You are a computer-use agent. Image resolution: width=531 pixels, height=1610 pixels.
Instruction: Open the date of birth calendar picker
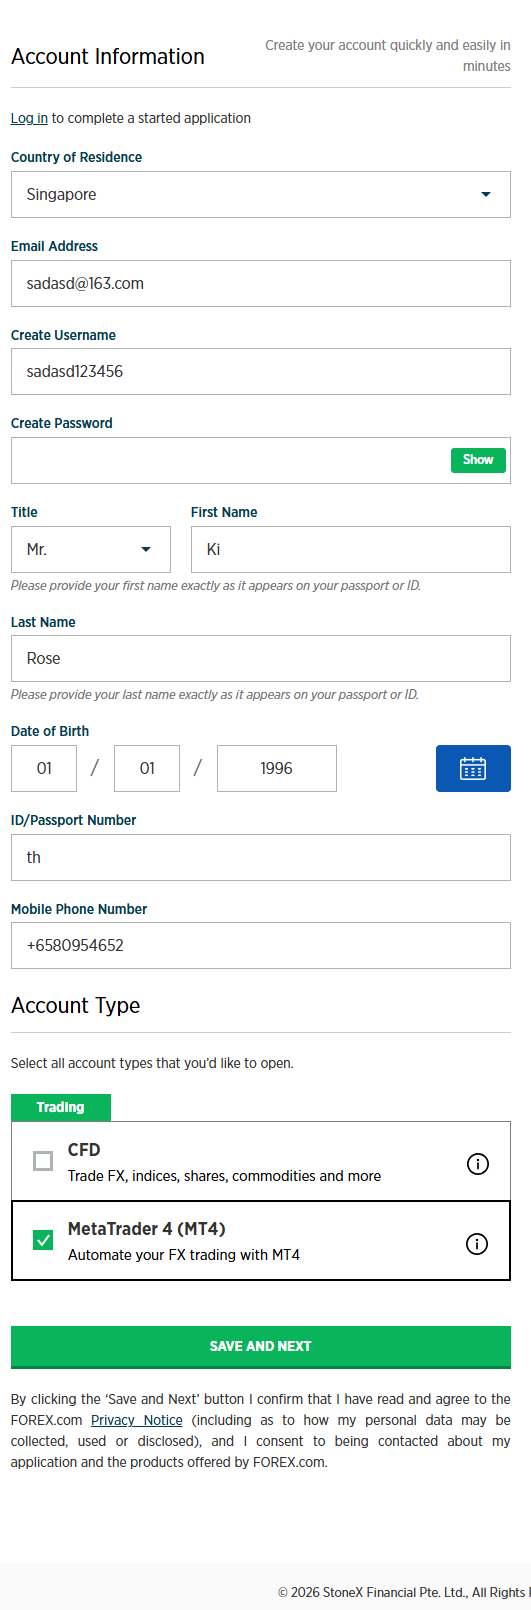473,768
